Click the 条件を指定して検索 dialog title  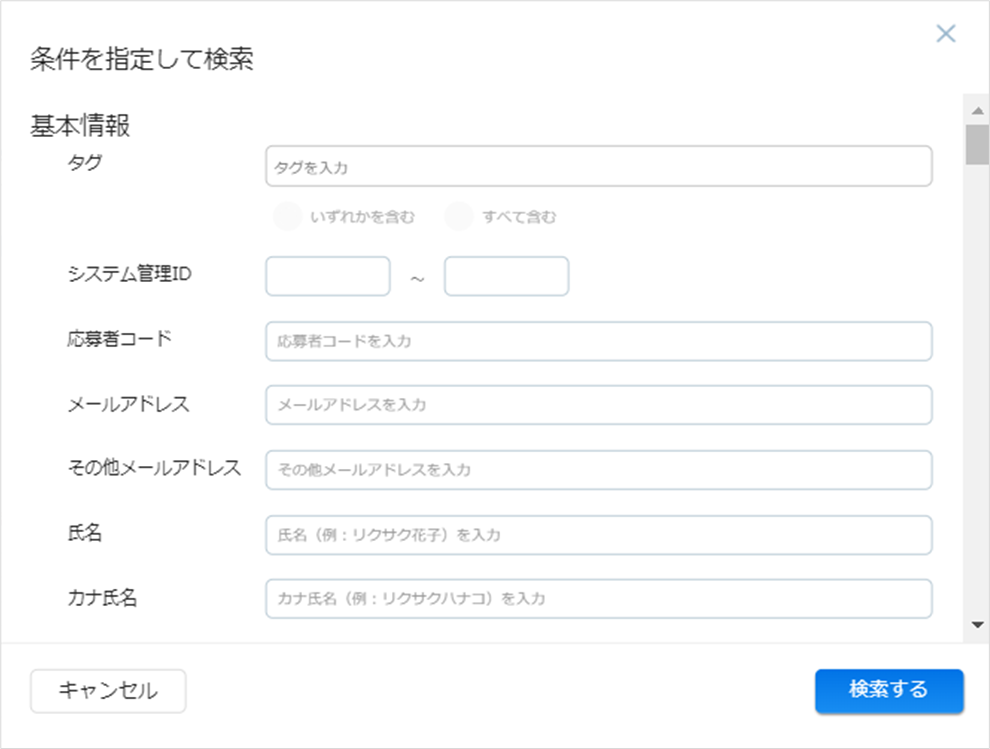tap(141, 60)
